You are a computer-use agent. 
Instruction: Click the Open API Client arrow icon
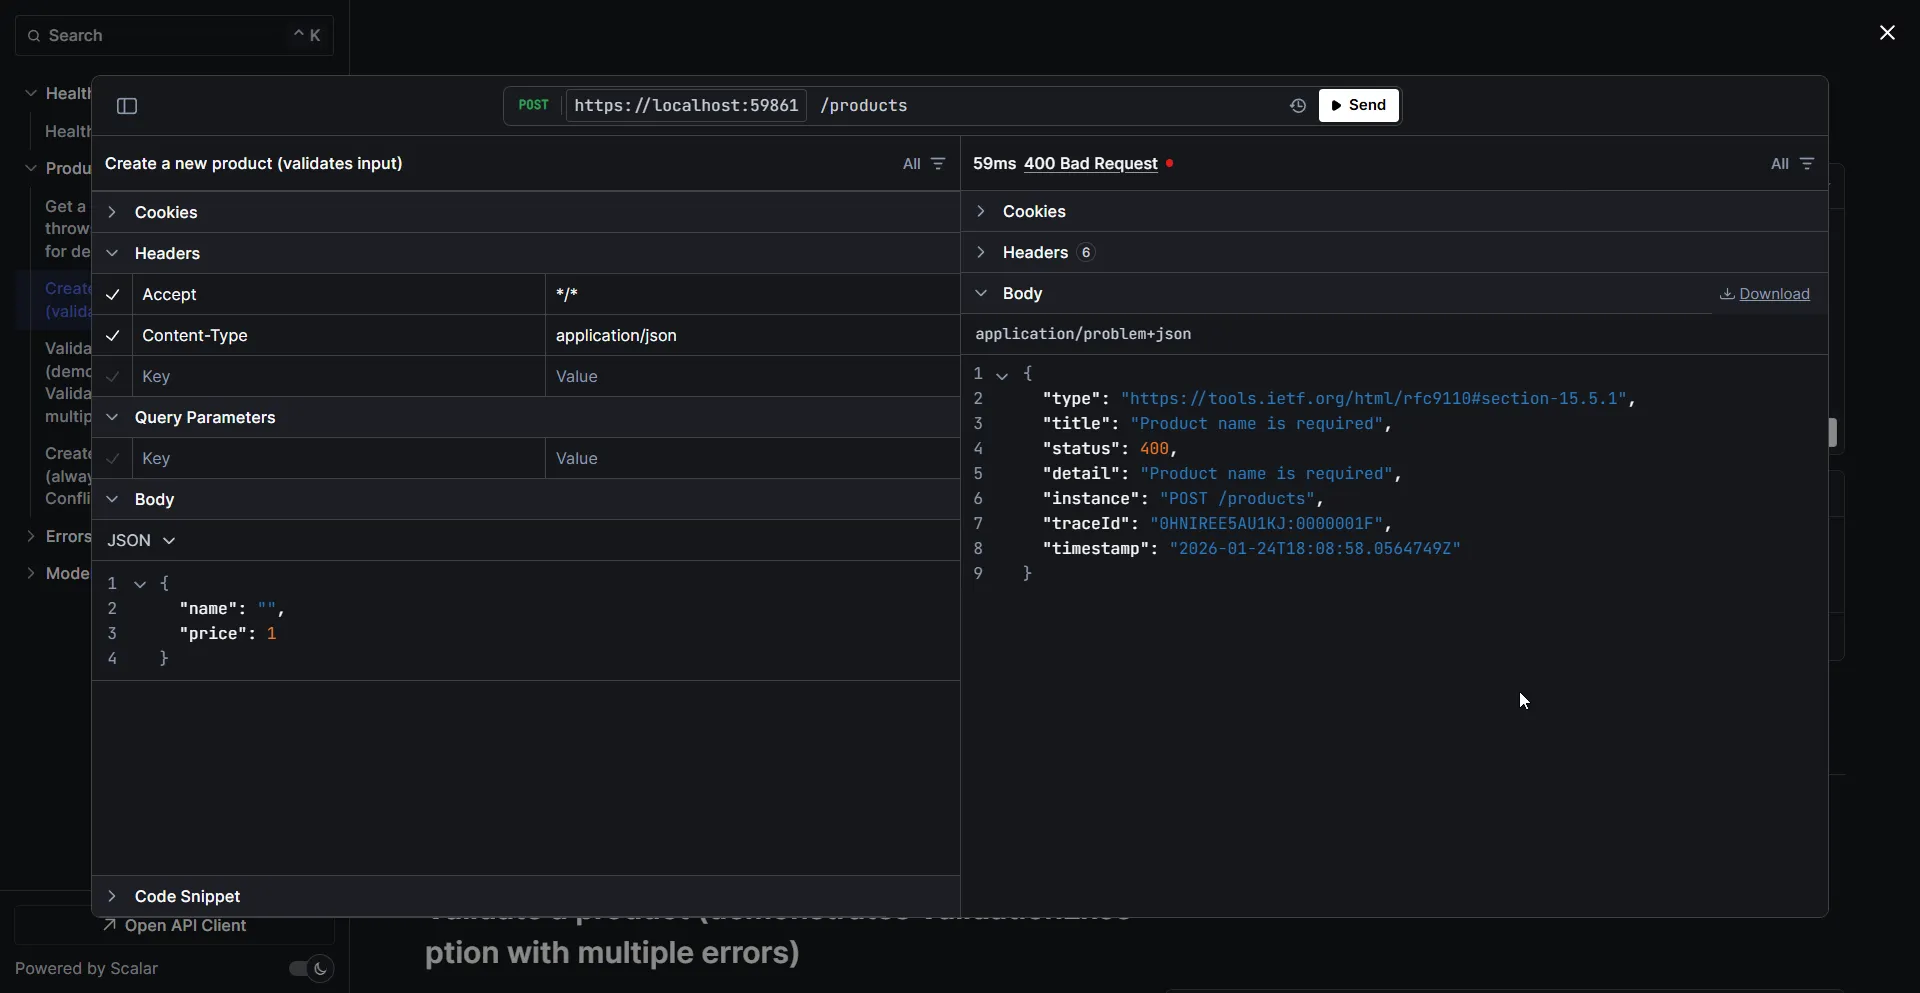coord(109,927)
